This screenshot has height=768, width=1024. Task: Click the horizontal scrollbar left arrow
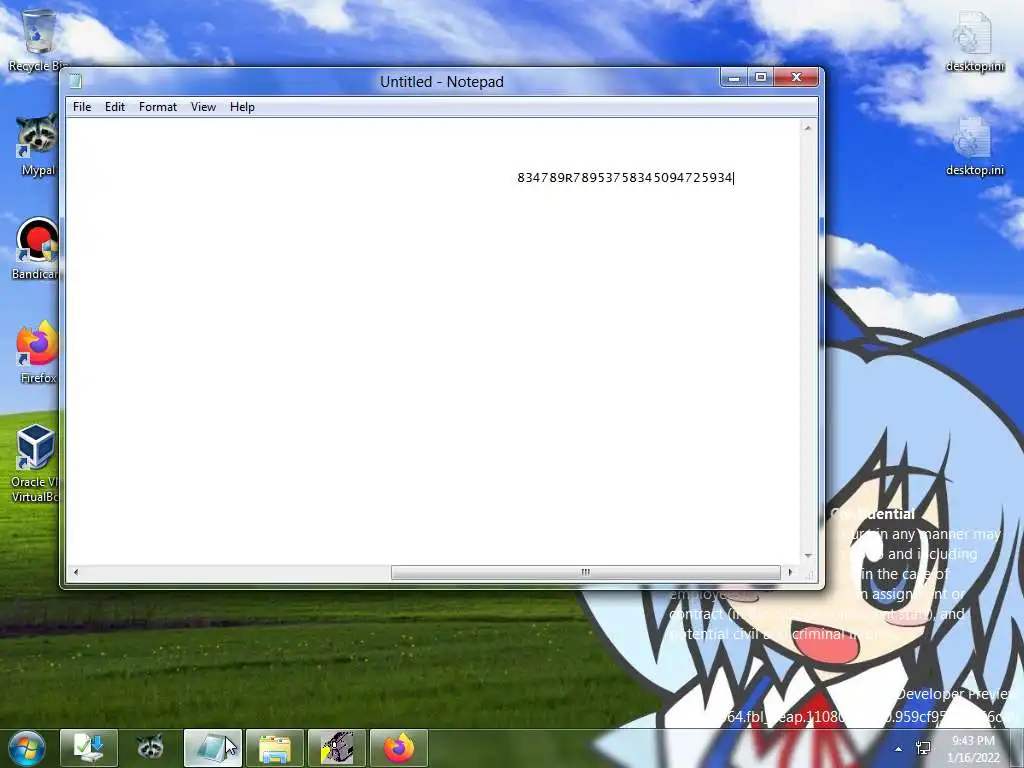76,572
